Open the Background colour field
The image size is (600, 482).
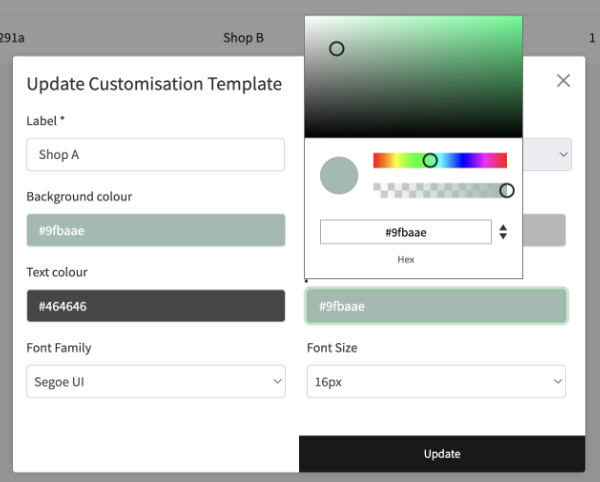coord(155,230)
